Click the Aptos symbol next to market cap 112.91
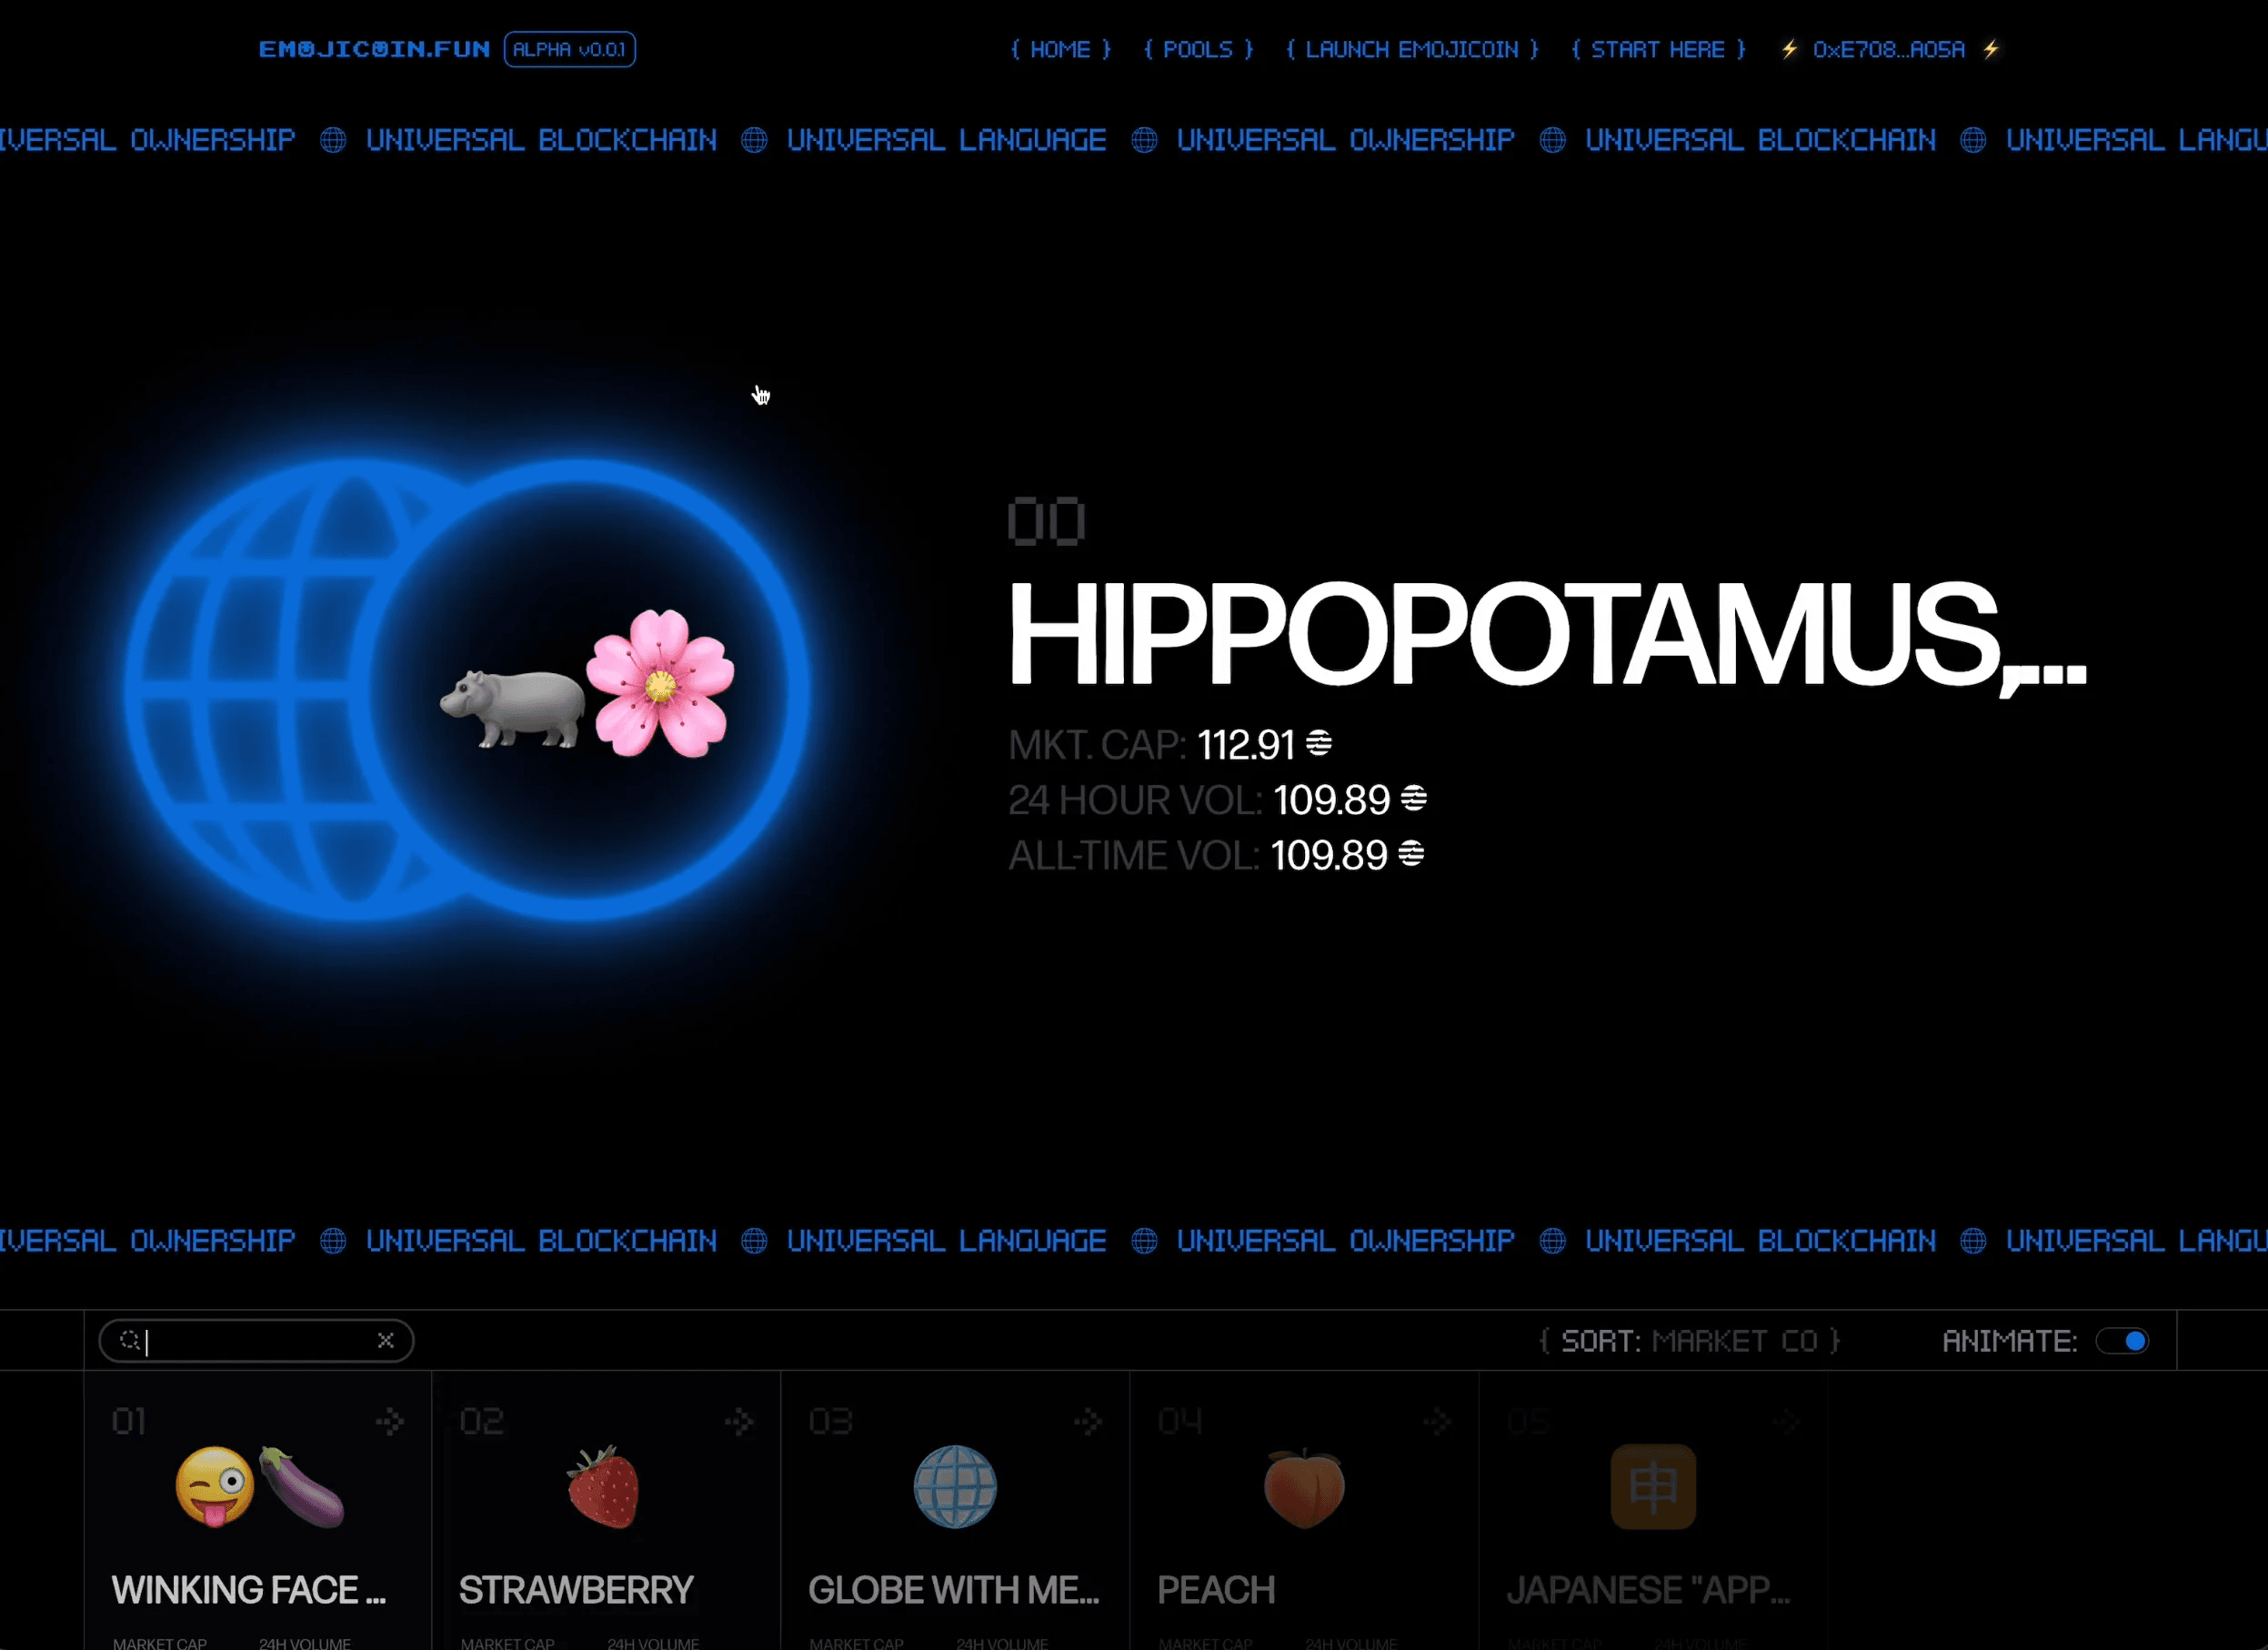This screenshot has width=2268, height=1650. click(x=1319, y=743)
